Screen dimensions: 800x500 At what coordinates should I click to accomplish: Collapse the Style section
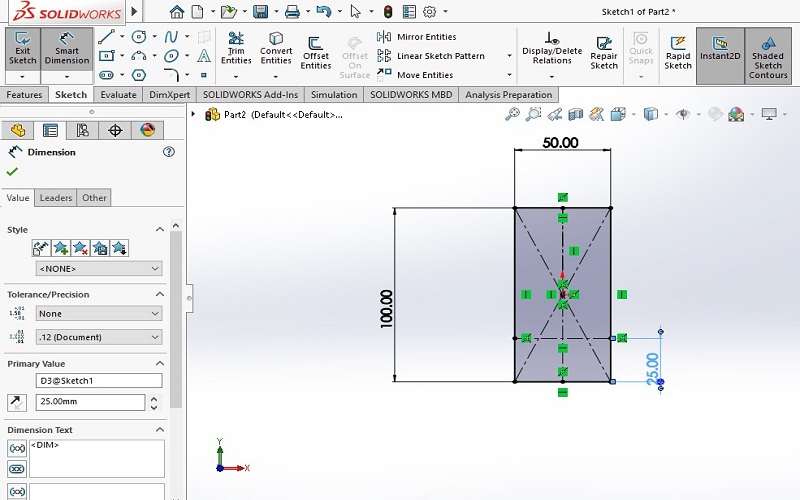pyautogui.click(x=160, y=230)
